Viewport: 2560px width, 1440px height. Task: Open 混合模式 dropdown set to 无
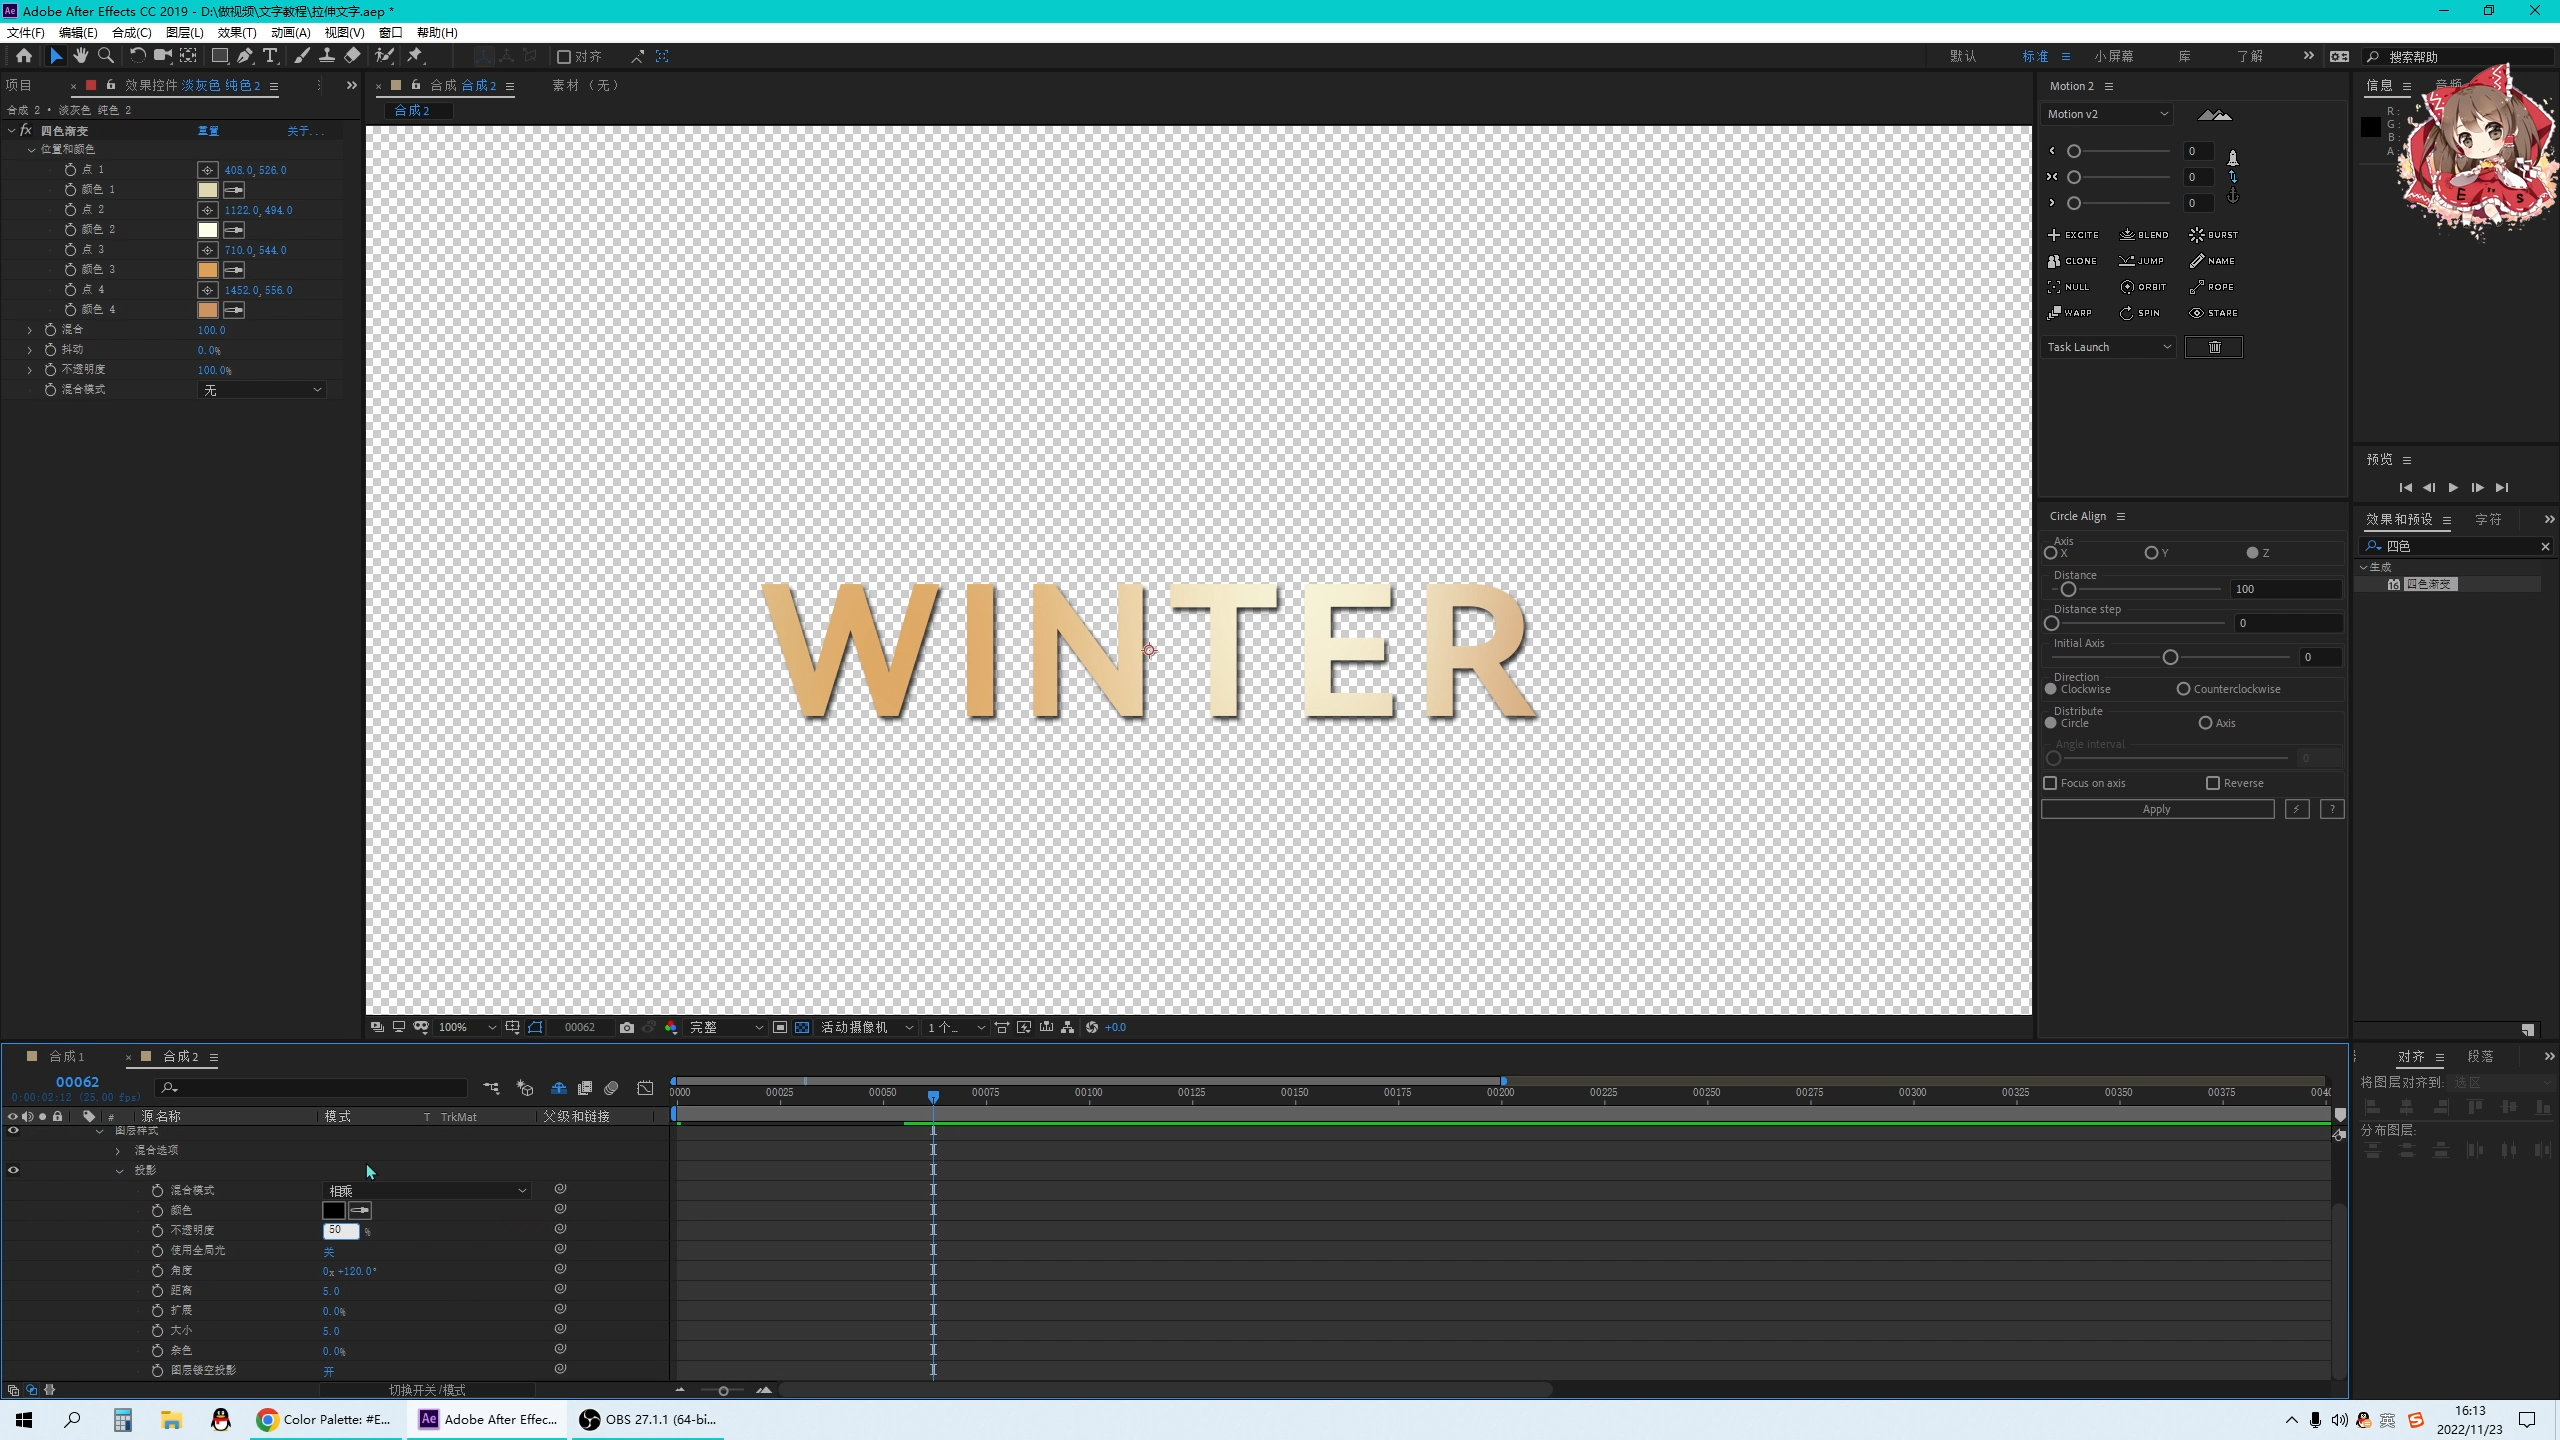point(262,390)
